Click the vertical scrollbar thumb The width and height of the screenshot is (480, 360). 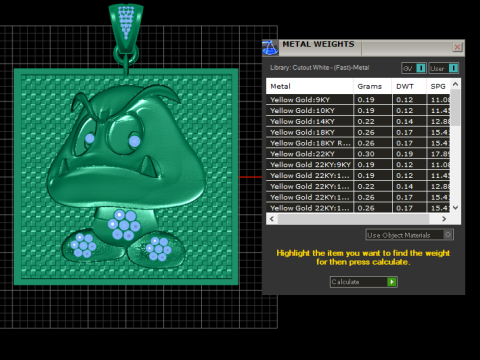[455, 107]
